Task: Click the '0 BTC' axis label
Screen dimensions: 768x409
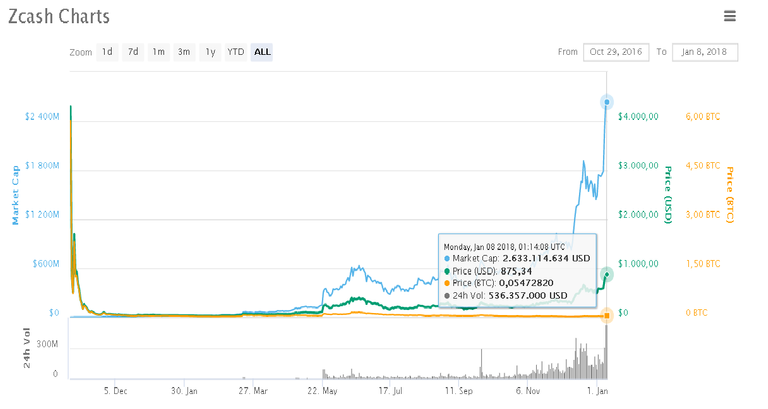Action: click(x=696, y=313)
